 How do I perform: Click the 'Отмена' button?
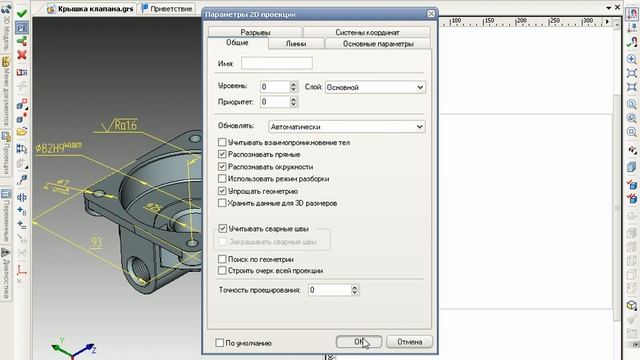(409, 342)
